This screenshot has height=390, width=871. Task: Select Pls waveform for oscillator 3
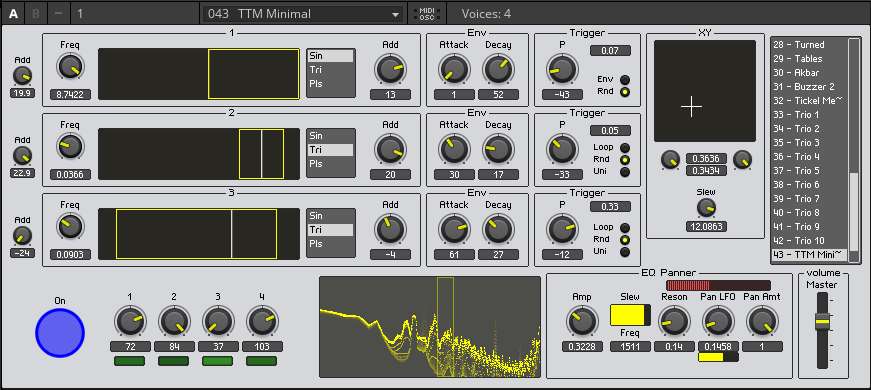tap(331, 244)
